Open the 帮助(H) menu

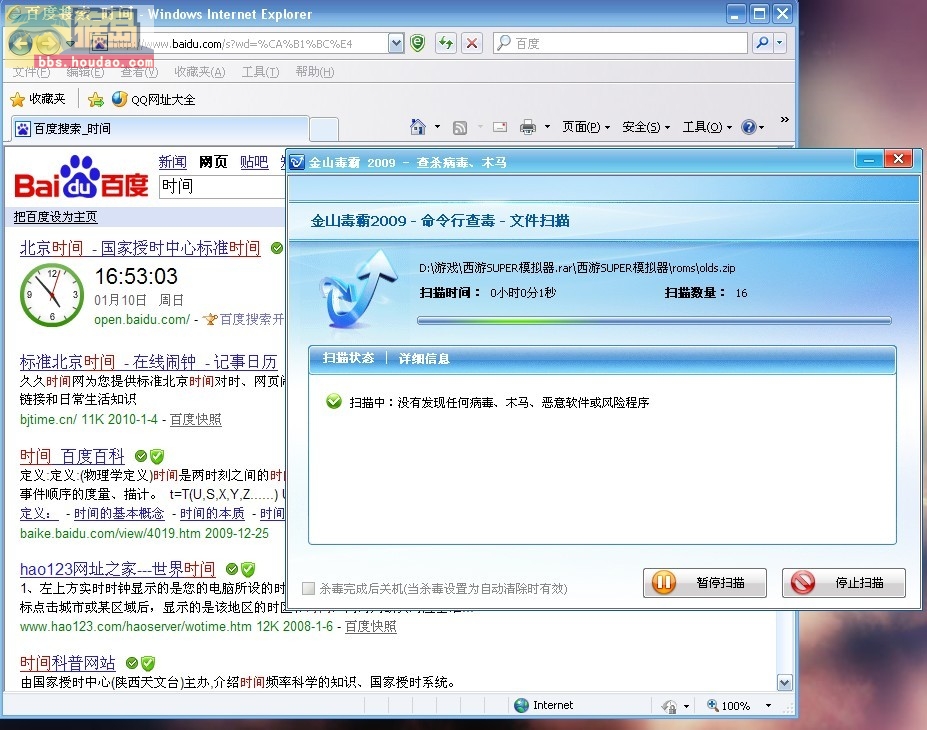(315, 72)
